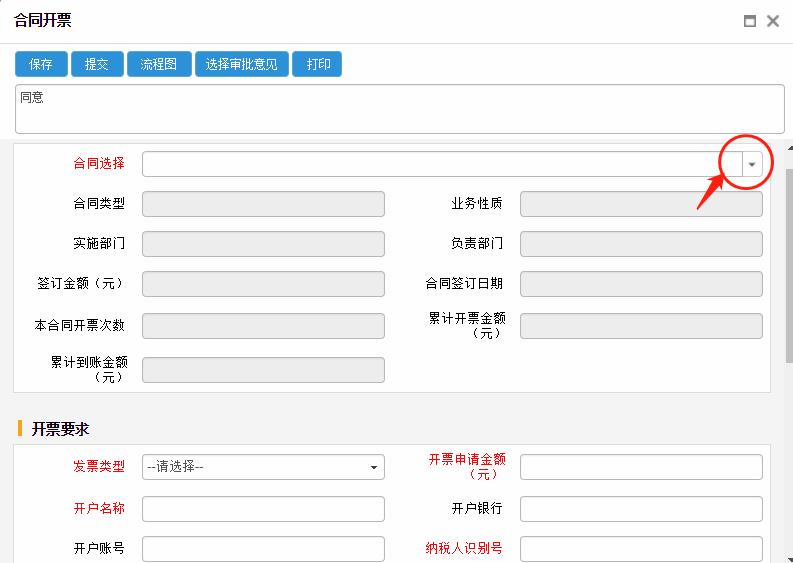Open the 流程图 flowchart view

pyautogui.click(x=159, y=64)
